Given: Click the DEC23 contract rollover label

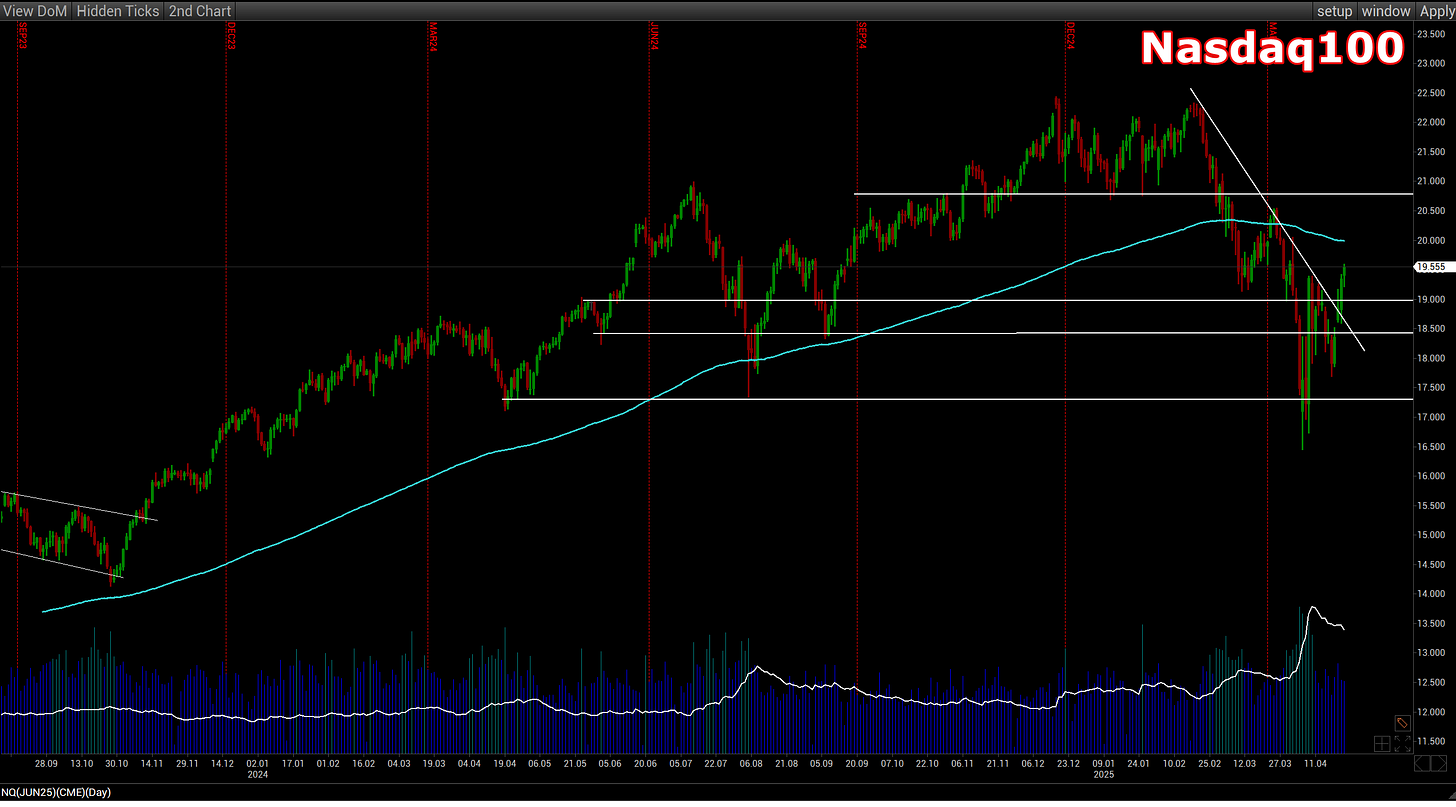Looking at the screenshot, I should [x=232, y=35].
